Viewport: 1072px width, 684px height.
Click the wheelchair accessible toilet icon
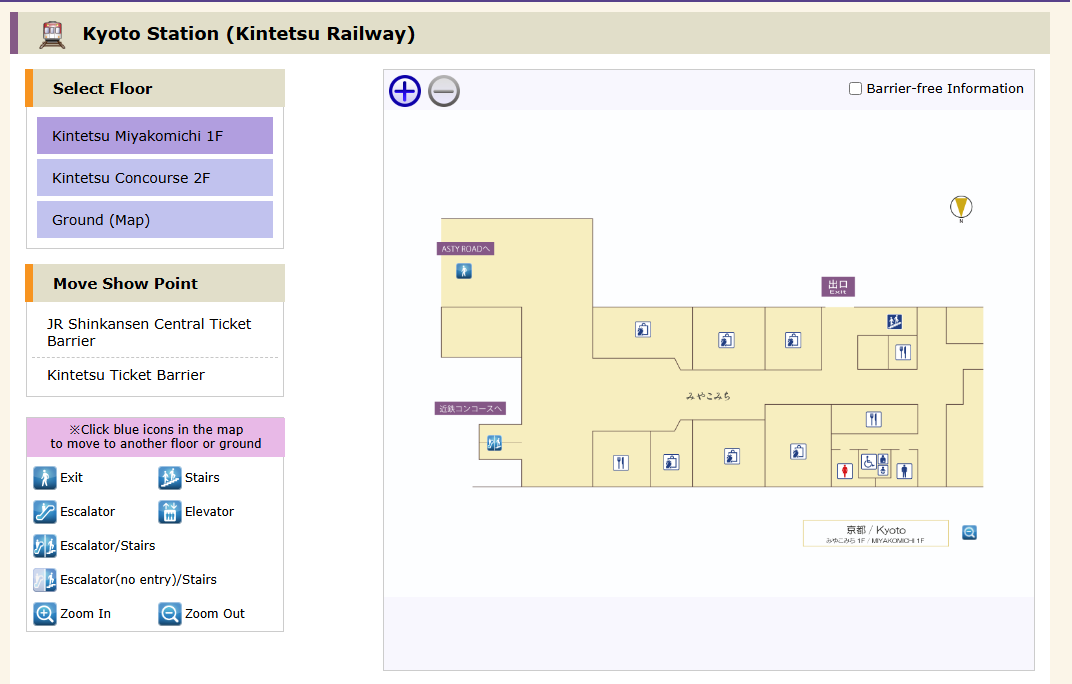coord(868,462)
